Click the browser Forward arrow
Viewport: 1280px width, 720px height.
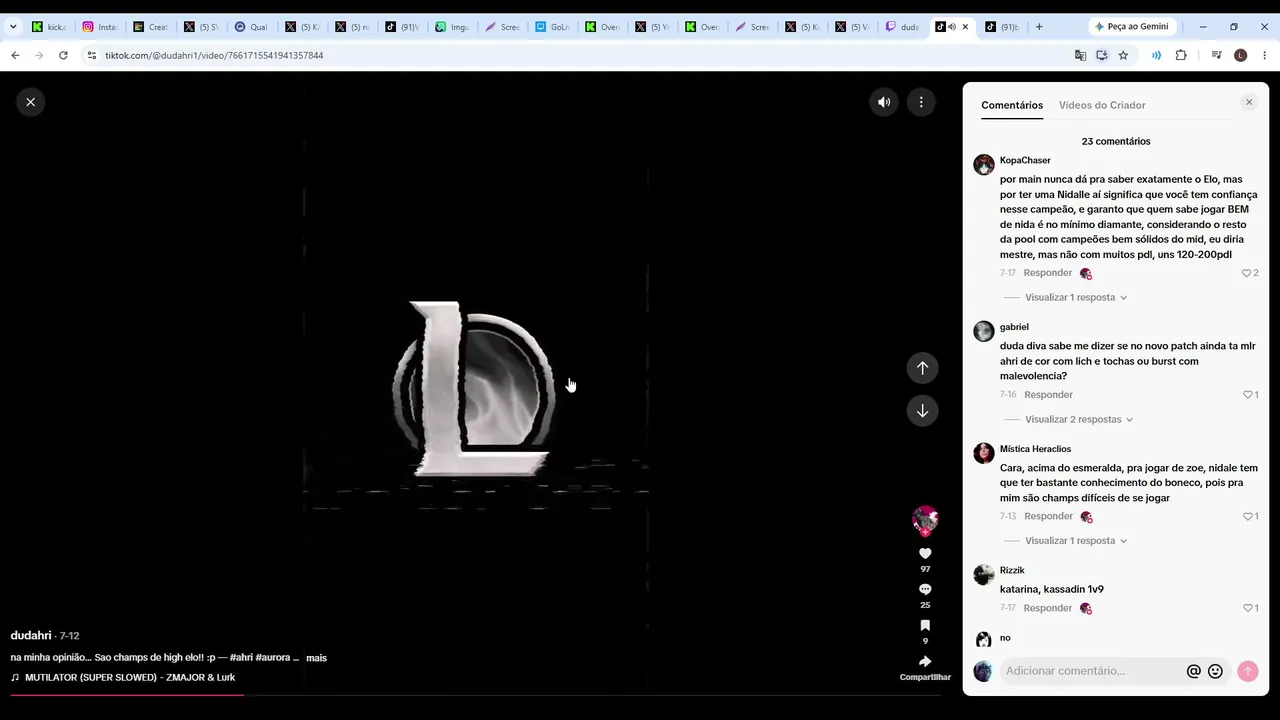[39, 55]
